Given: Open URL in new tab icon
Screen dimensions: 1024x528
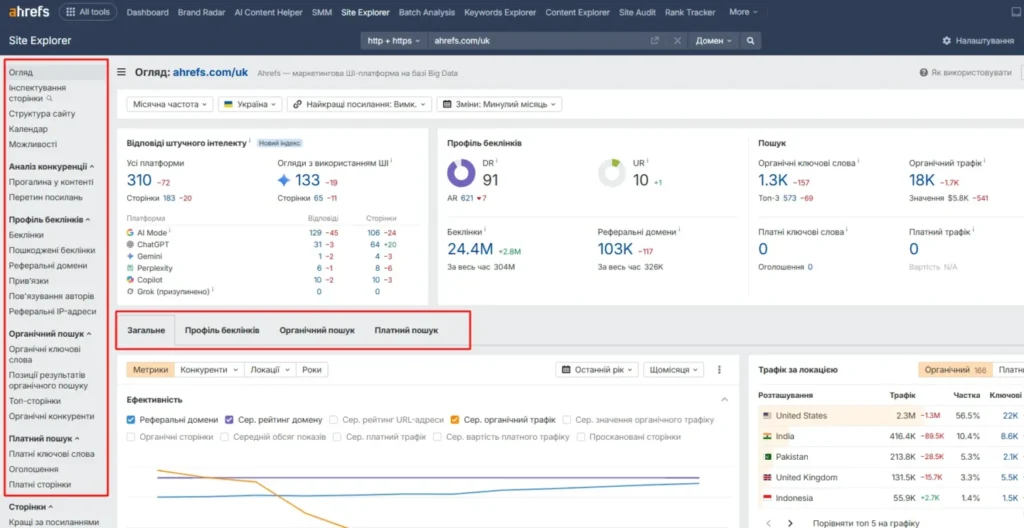Looking at the screenshot, I should click(x=654, y=41).
